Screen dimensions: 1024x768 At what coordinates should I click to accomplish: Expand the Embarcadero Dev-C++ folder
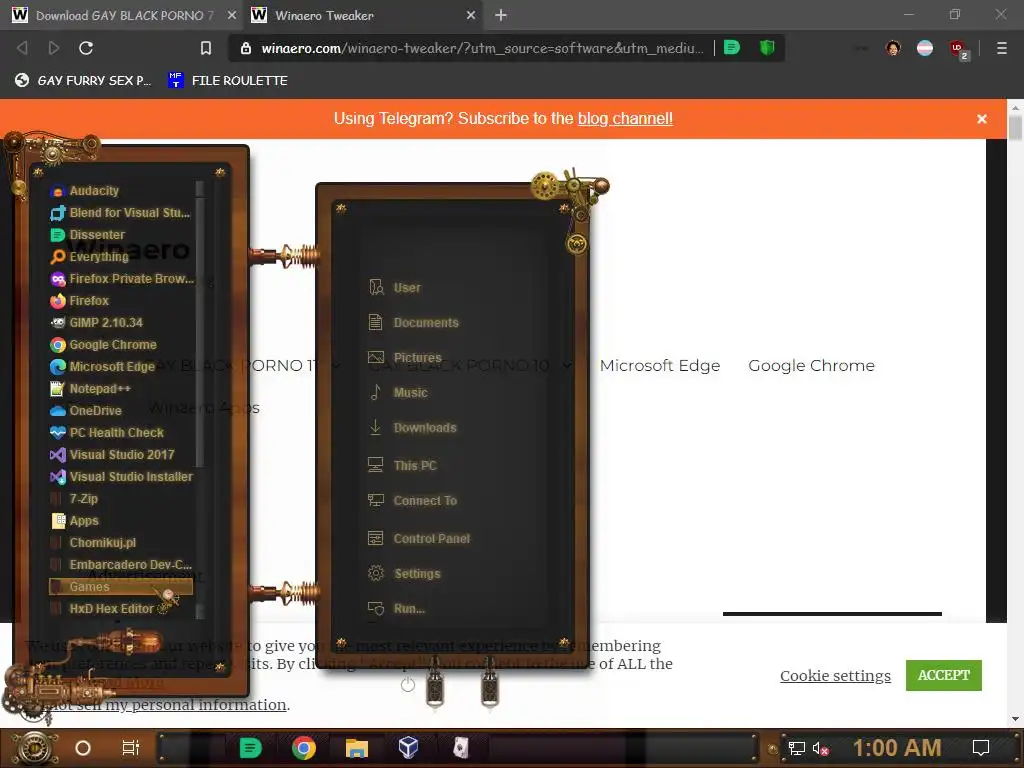(121, 565)
